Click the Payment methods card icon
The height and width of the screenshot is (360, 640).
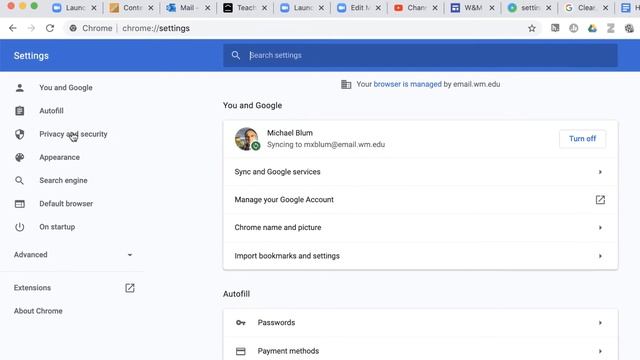241,351
